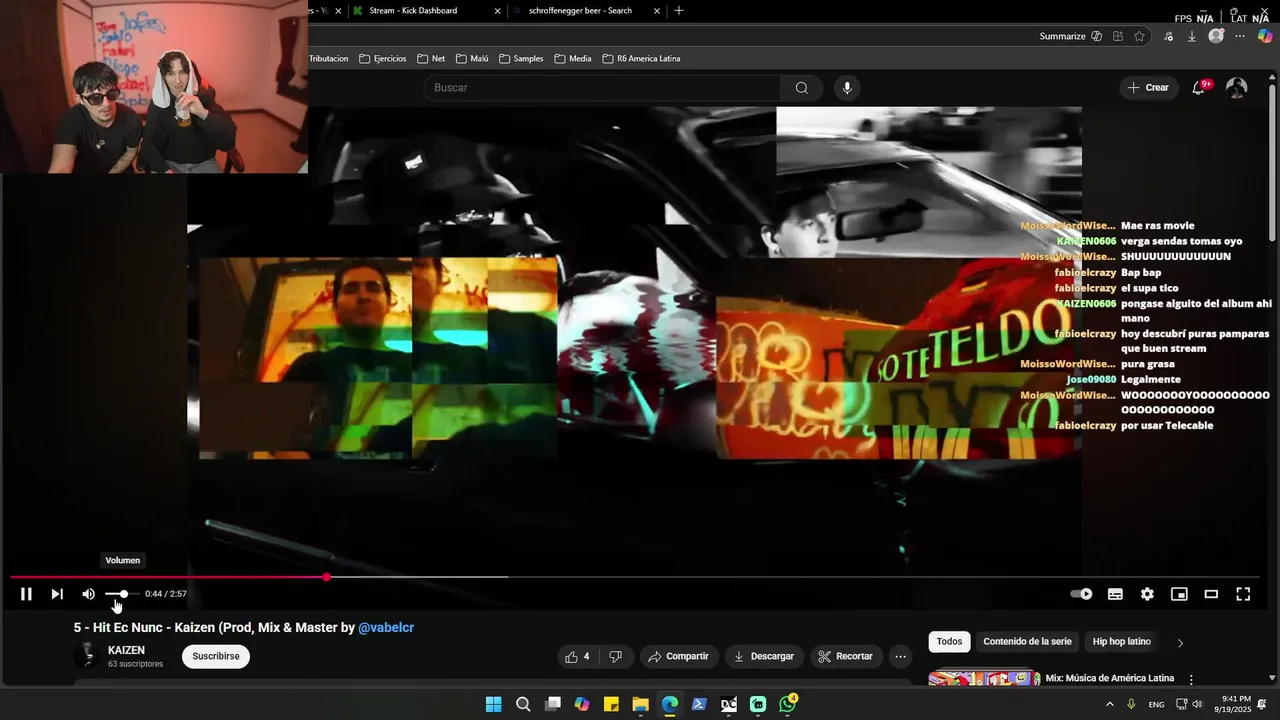Open the @vabelcr channel link

pos(386,628)
